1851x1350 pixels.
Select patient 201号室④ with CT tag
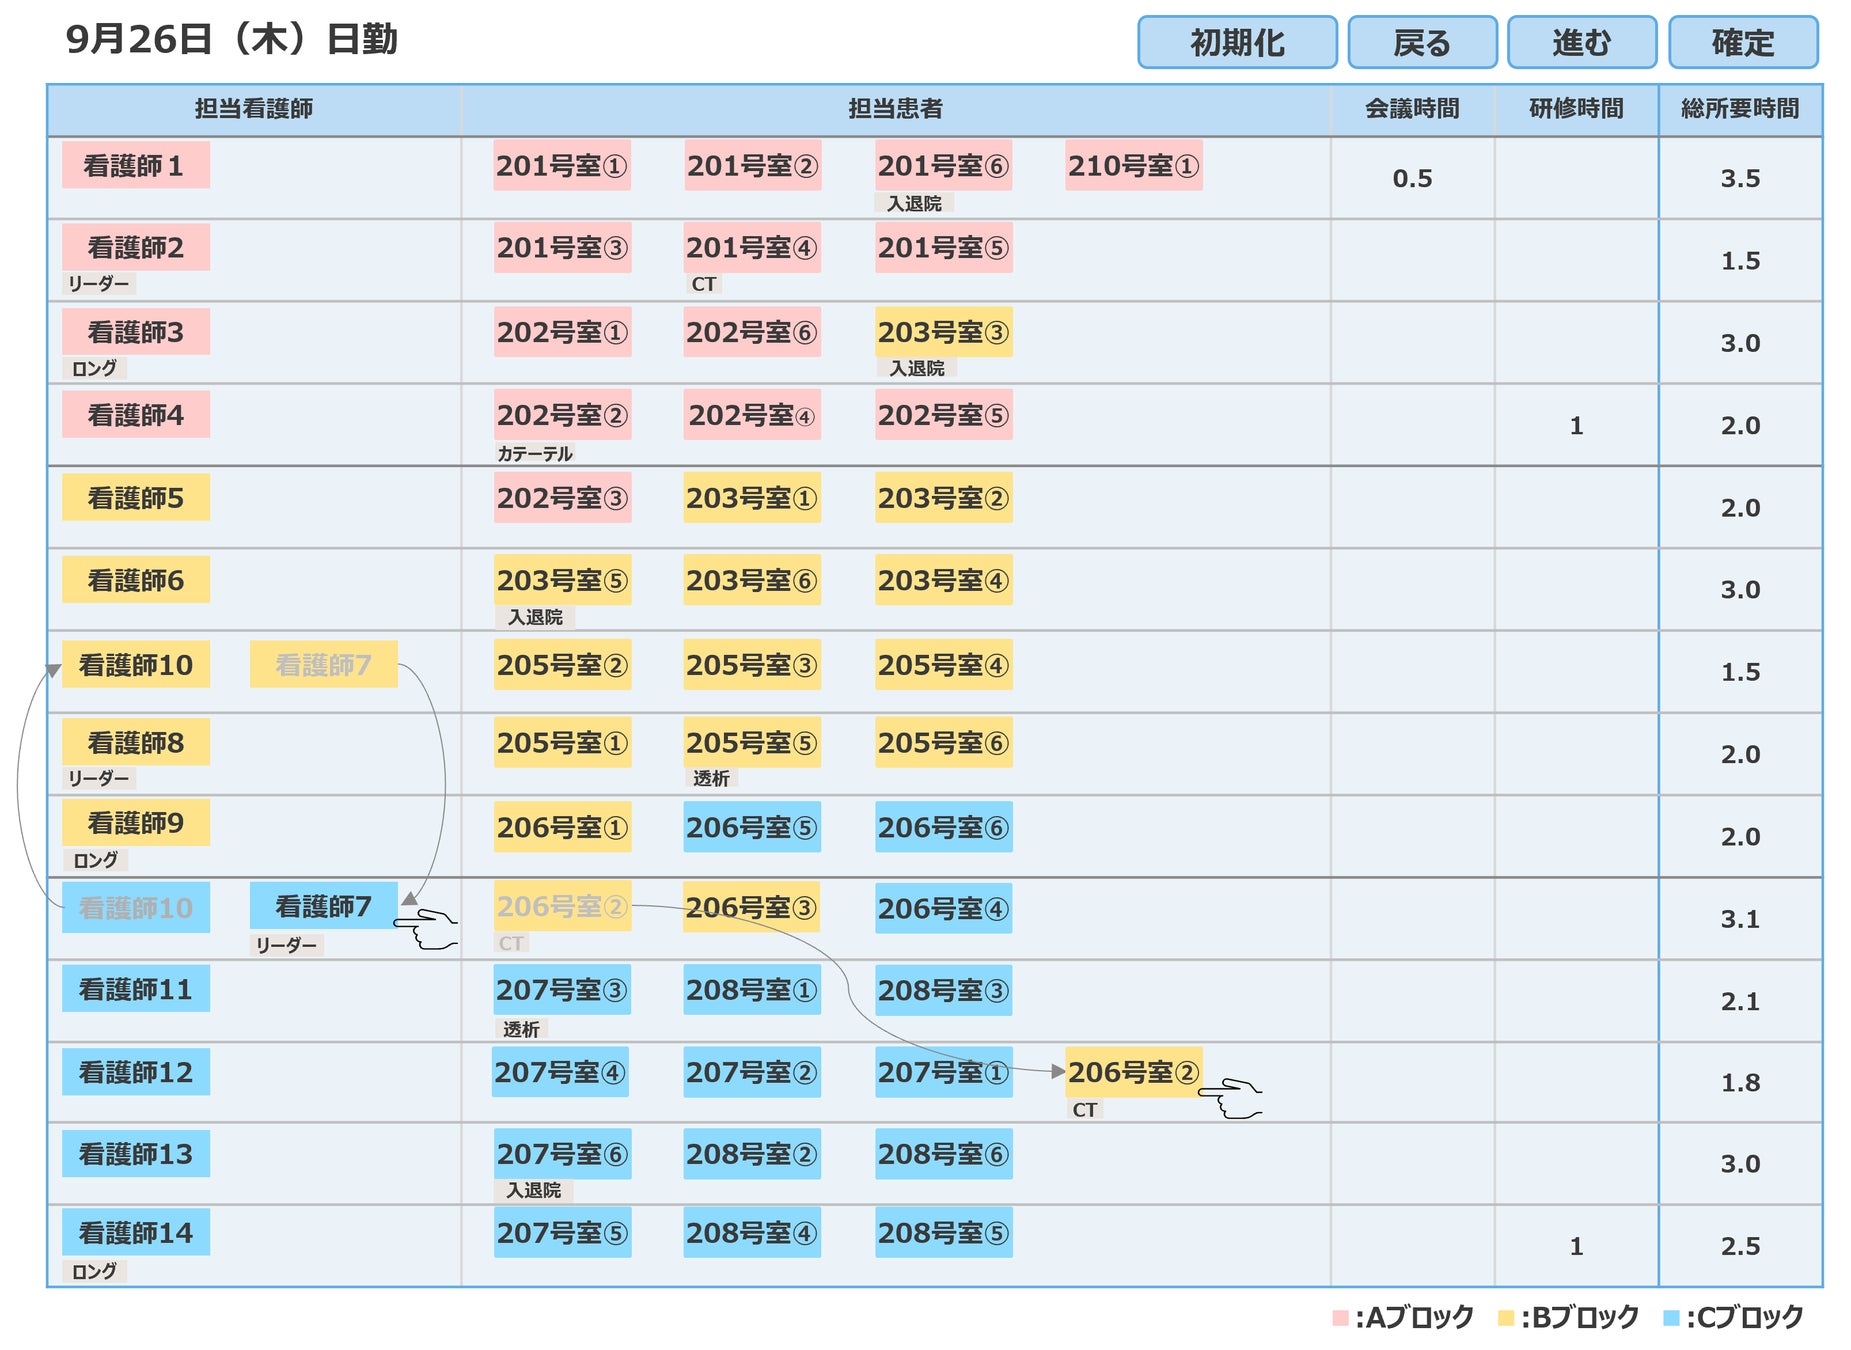[x=753, y=247]
